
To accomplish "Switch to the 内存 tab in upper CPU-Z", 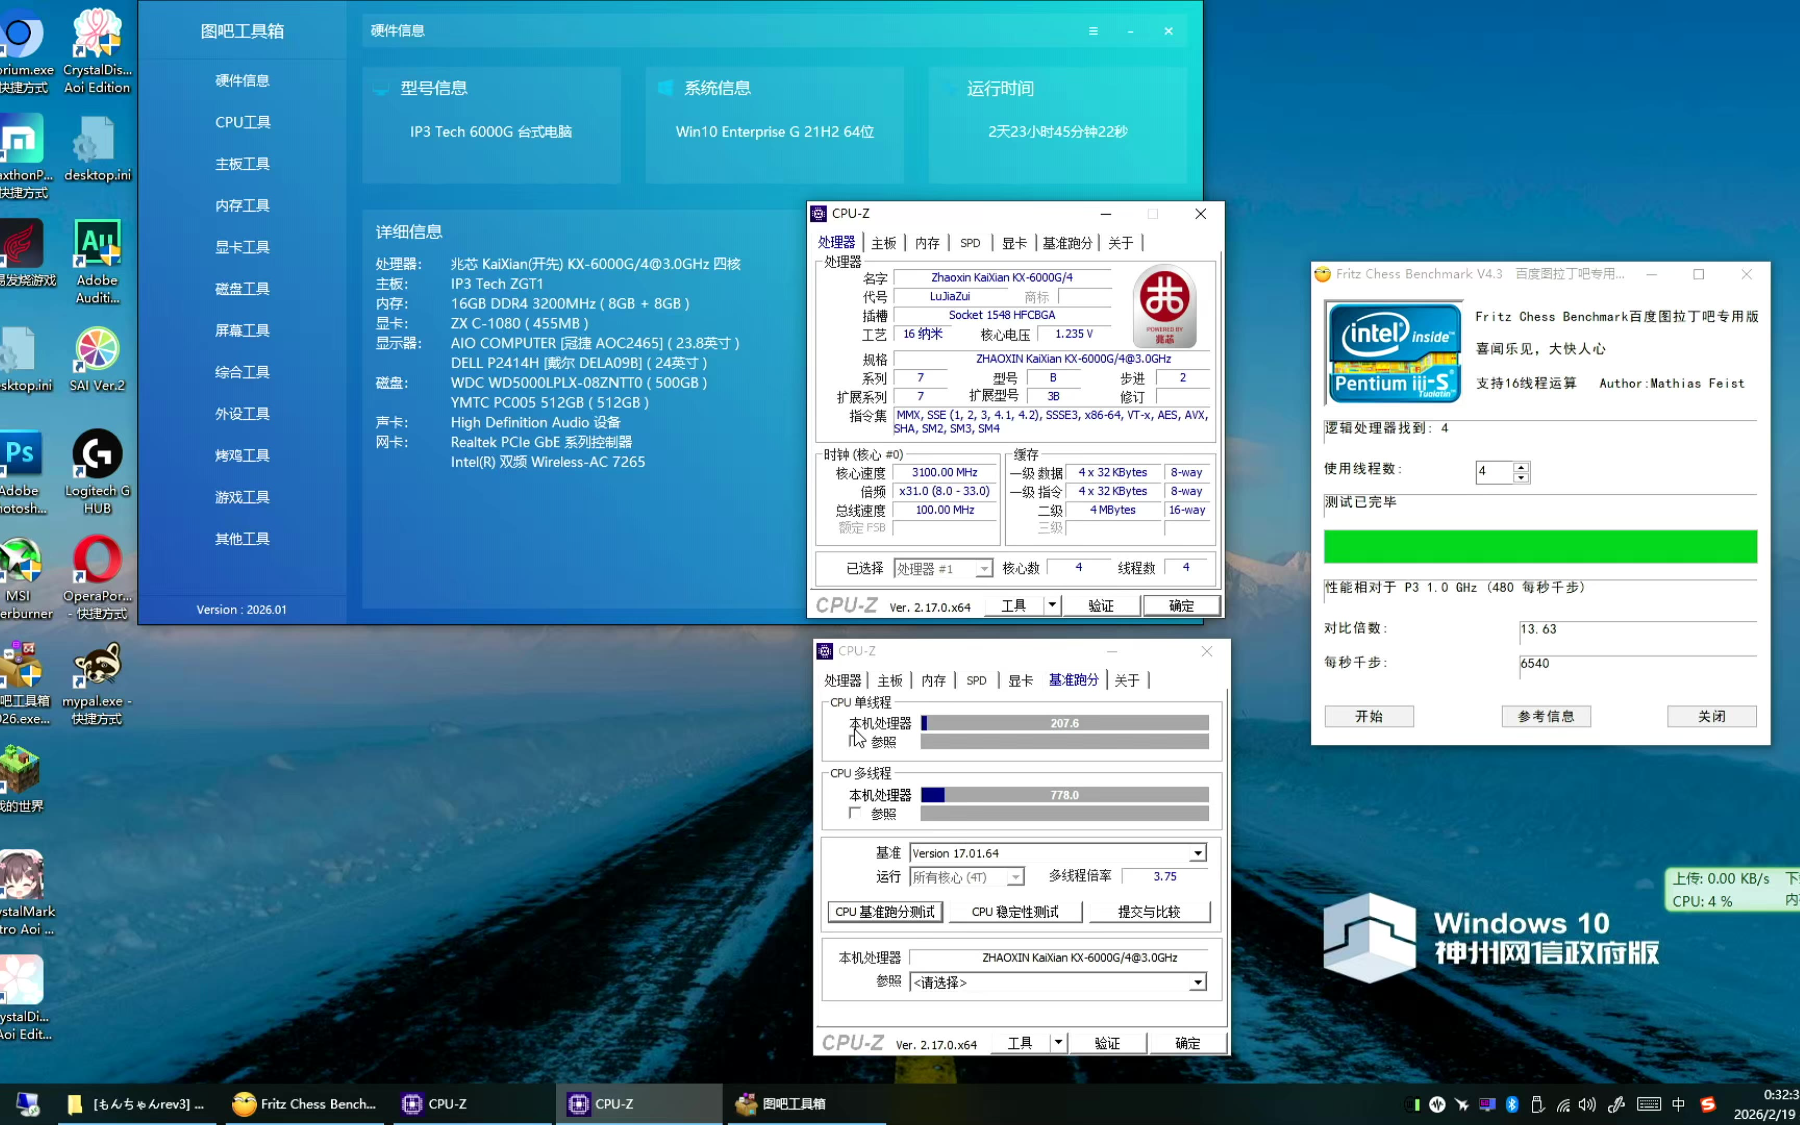I will (x=927, y=243).
